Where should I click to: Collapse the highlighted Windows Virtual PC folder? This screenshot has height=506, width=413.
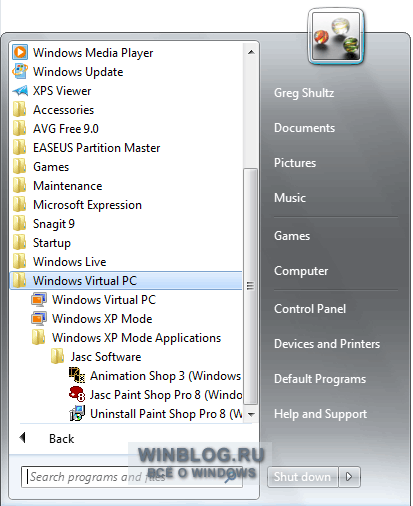126,280
